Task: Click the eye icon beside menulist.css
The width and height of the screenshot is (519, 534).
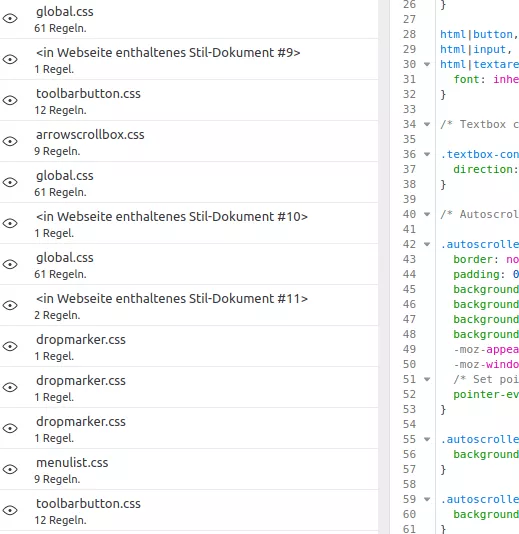Action: [x=10, y=470]
